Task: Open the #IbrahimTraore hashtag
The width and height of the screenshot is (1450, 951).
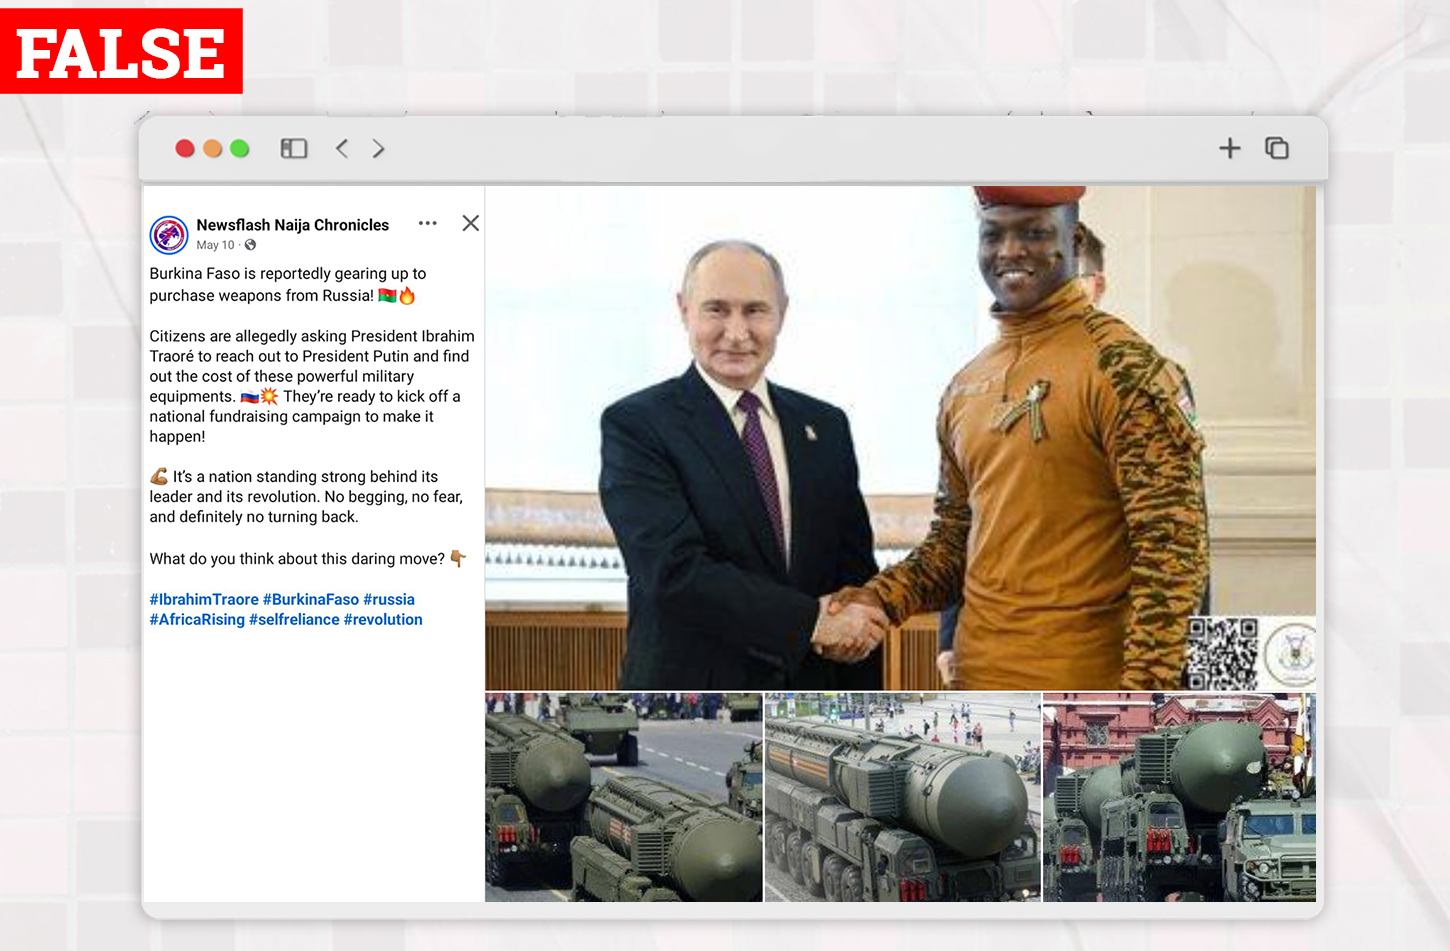Action: (204, 599)
